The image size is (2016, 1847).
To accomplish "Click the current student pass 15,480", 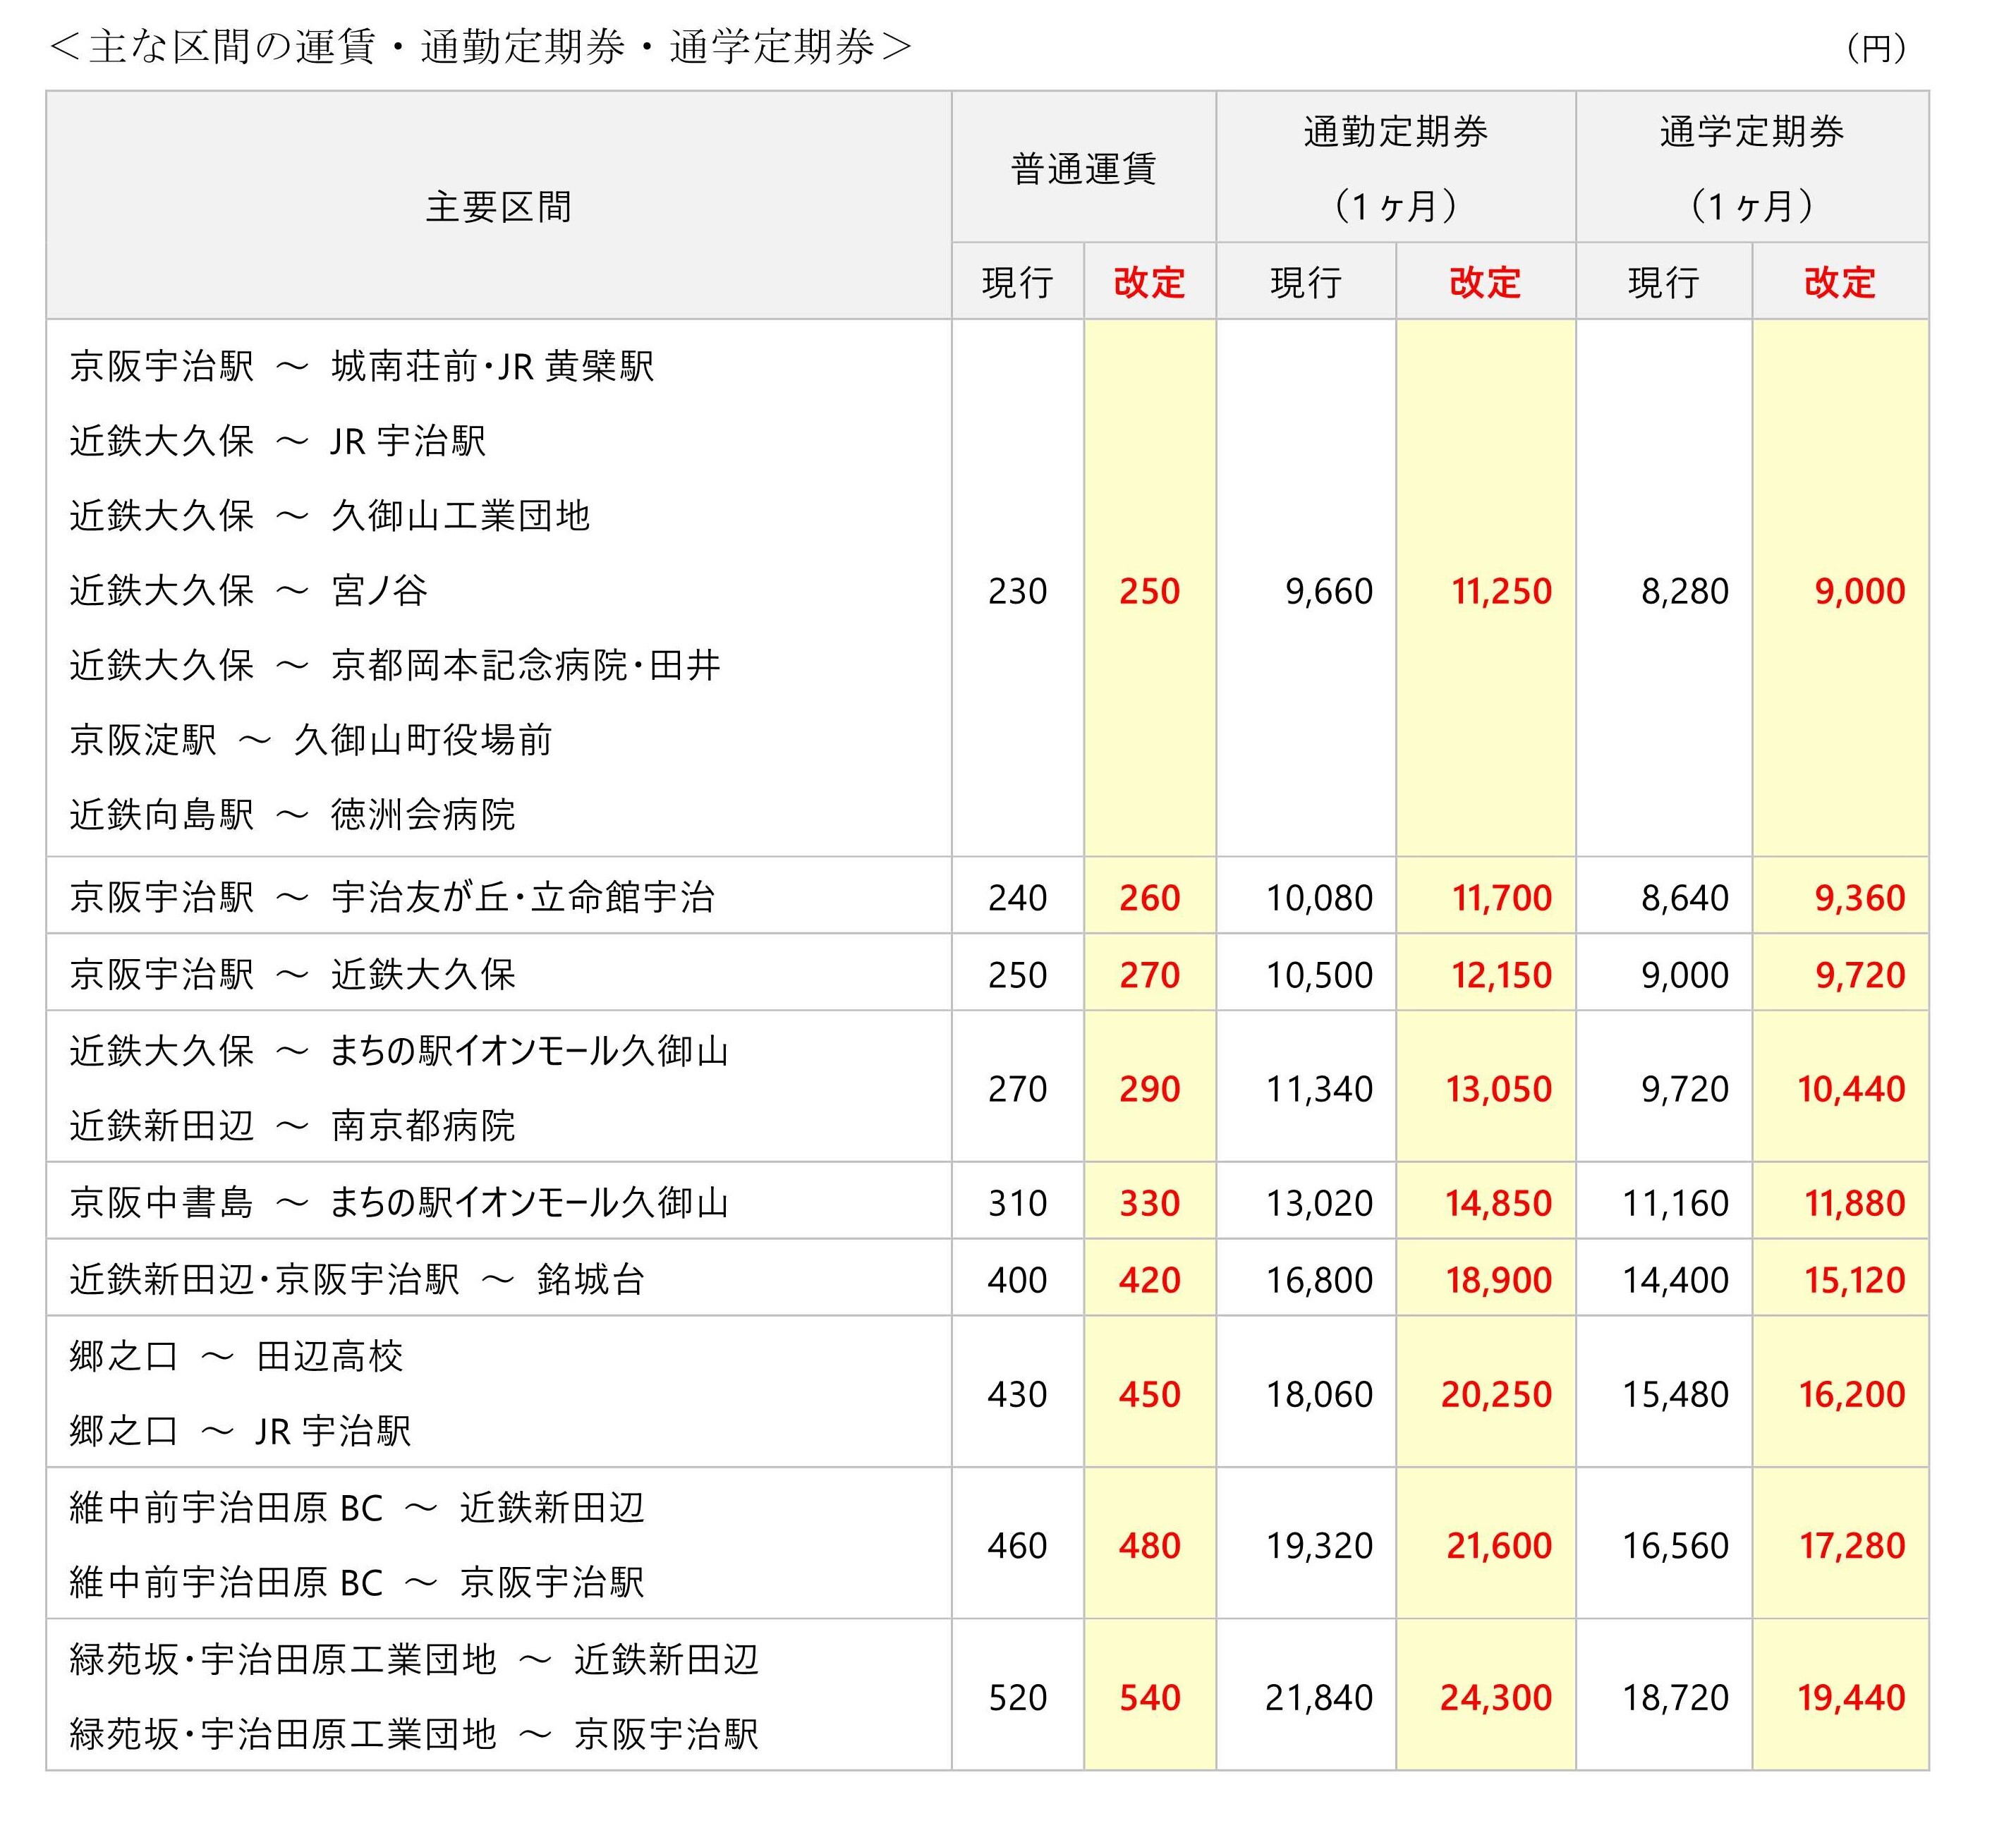I will (1675, 1394).
